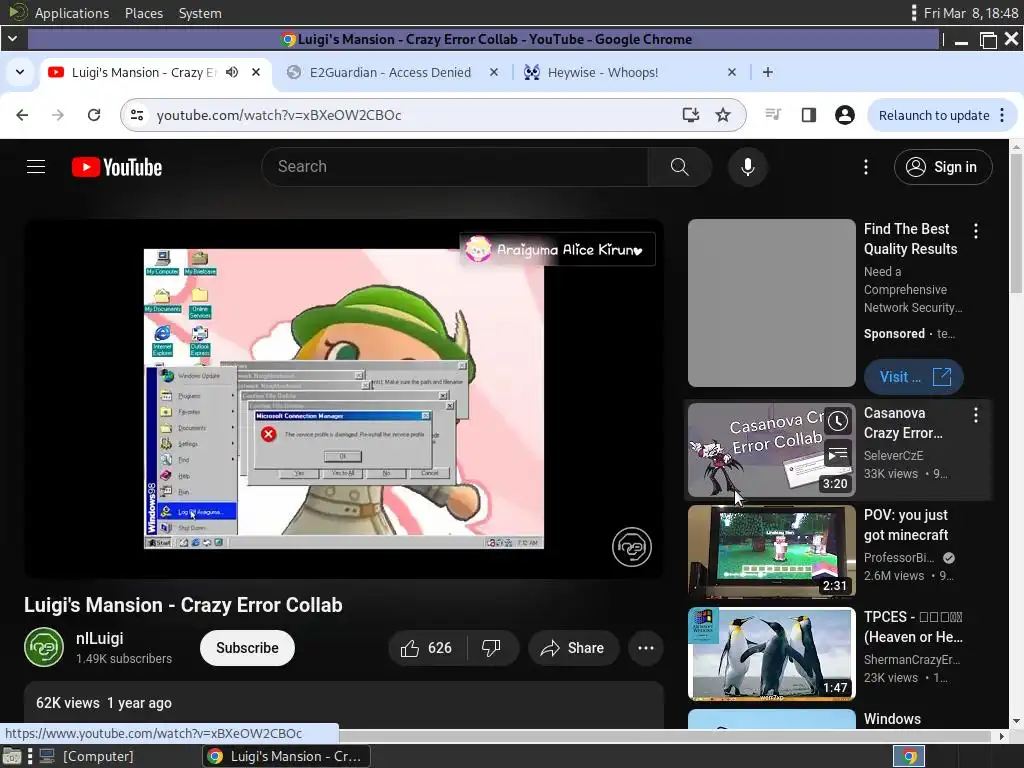Image resolution: width=1024 pixels, height=768 pixels.
Task: Open more actions ellipsis below video
Action: pyautogui.click(x=646, y=648)
